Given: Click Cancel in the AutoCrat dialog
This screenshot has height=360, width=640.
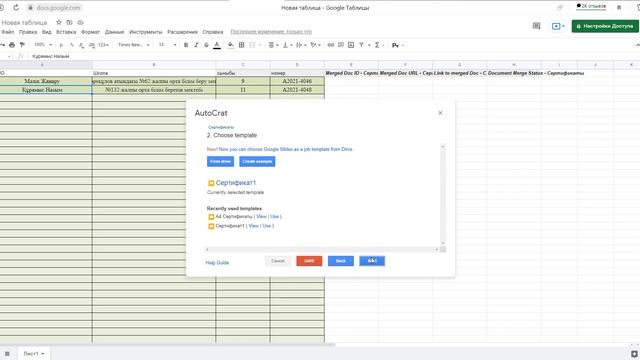Looking at the screenshot, I should pos(278,261).
